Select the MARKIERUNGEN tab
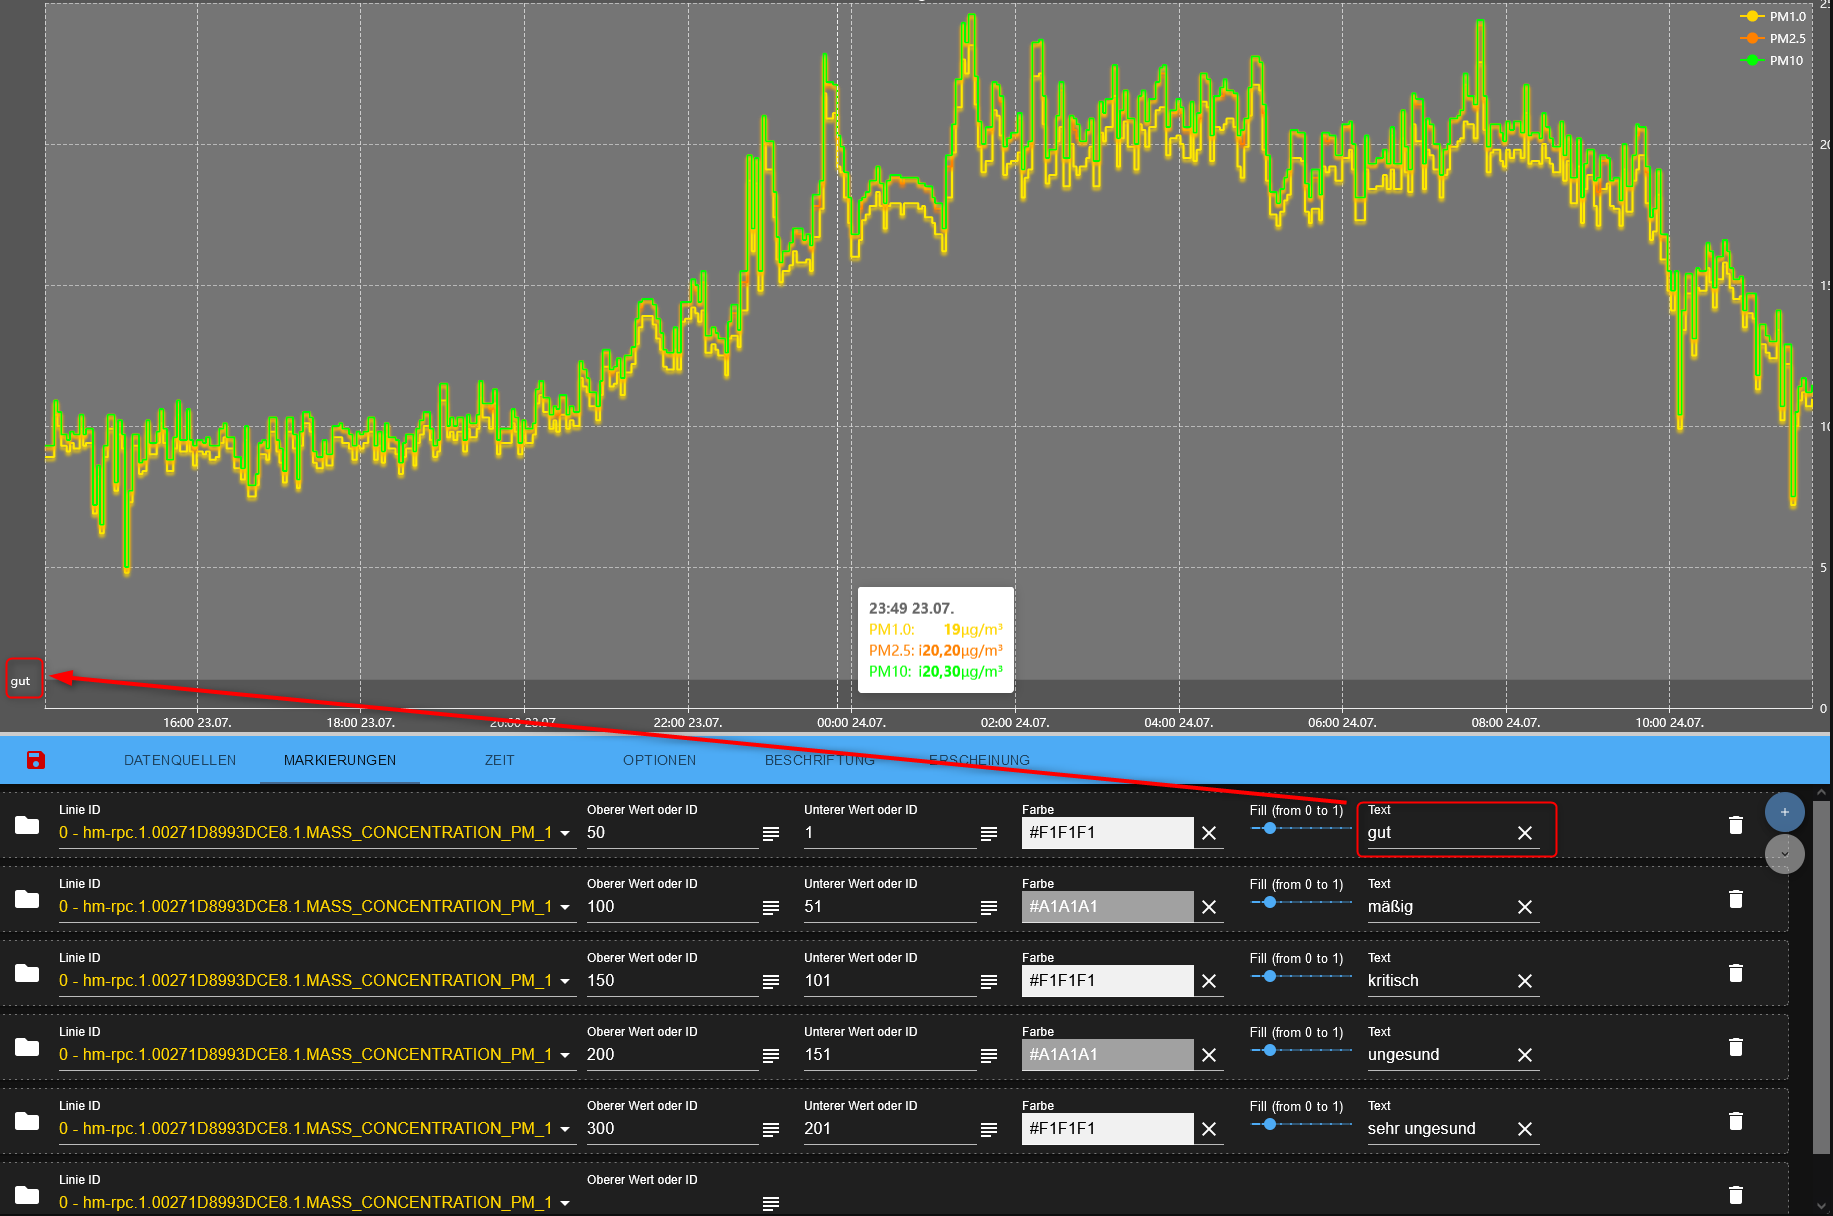Screen dimensions: 1833x1216 340,760
